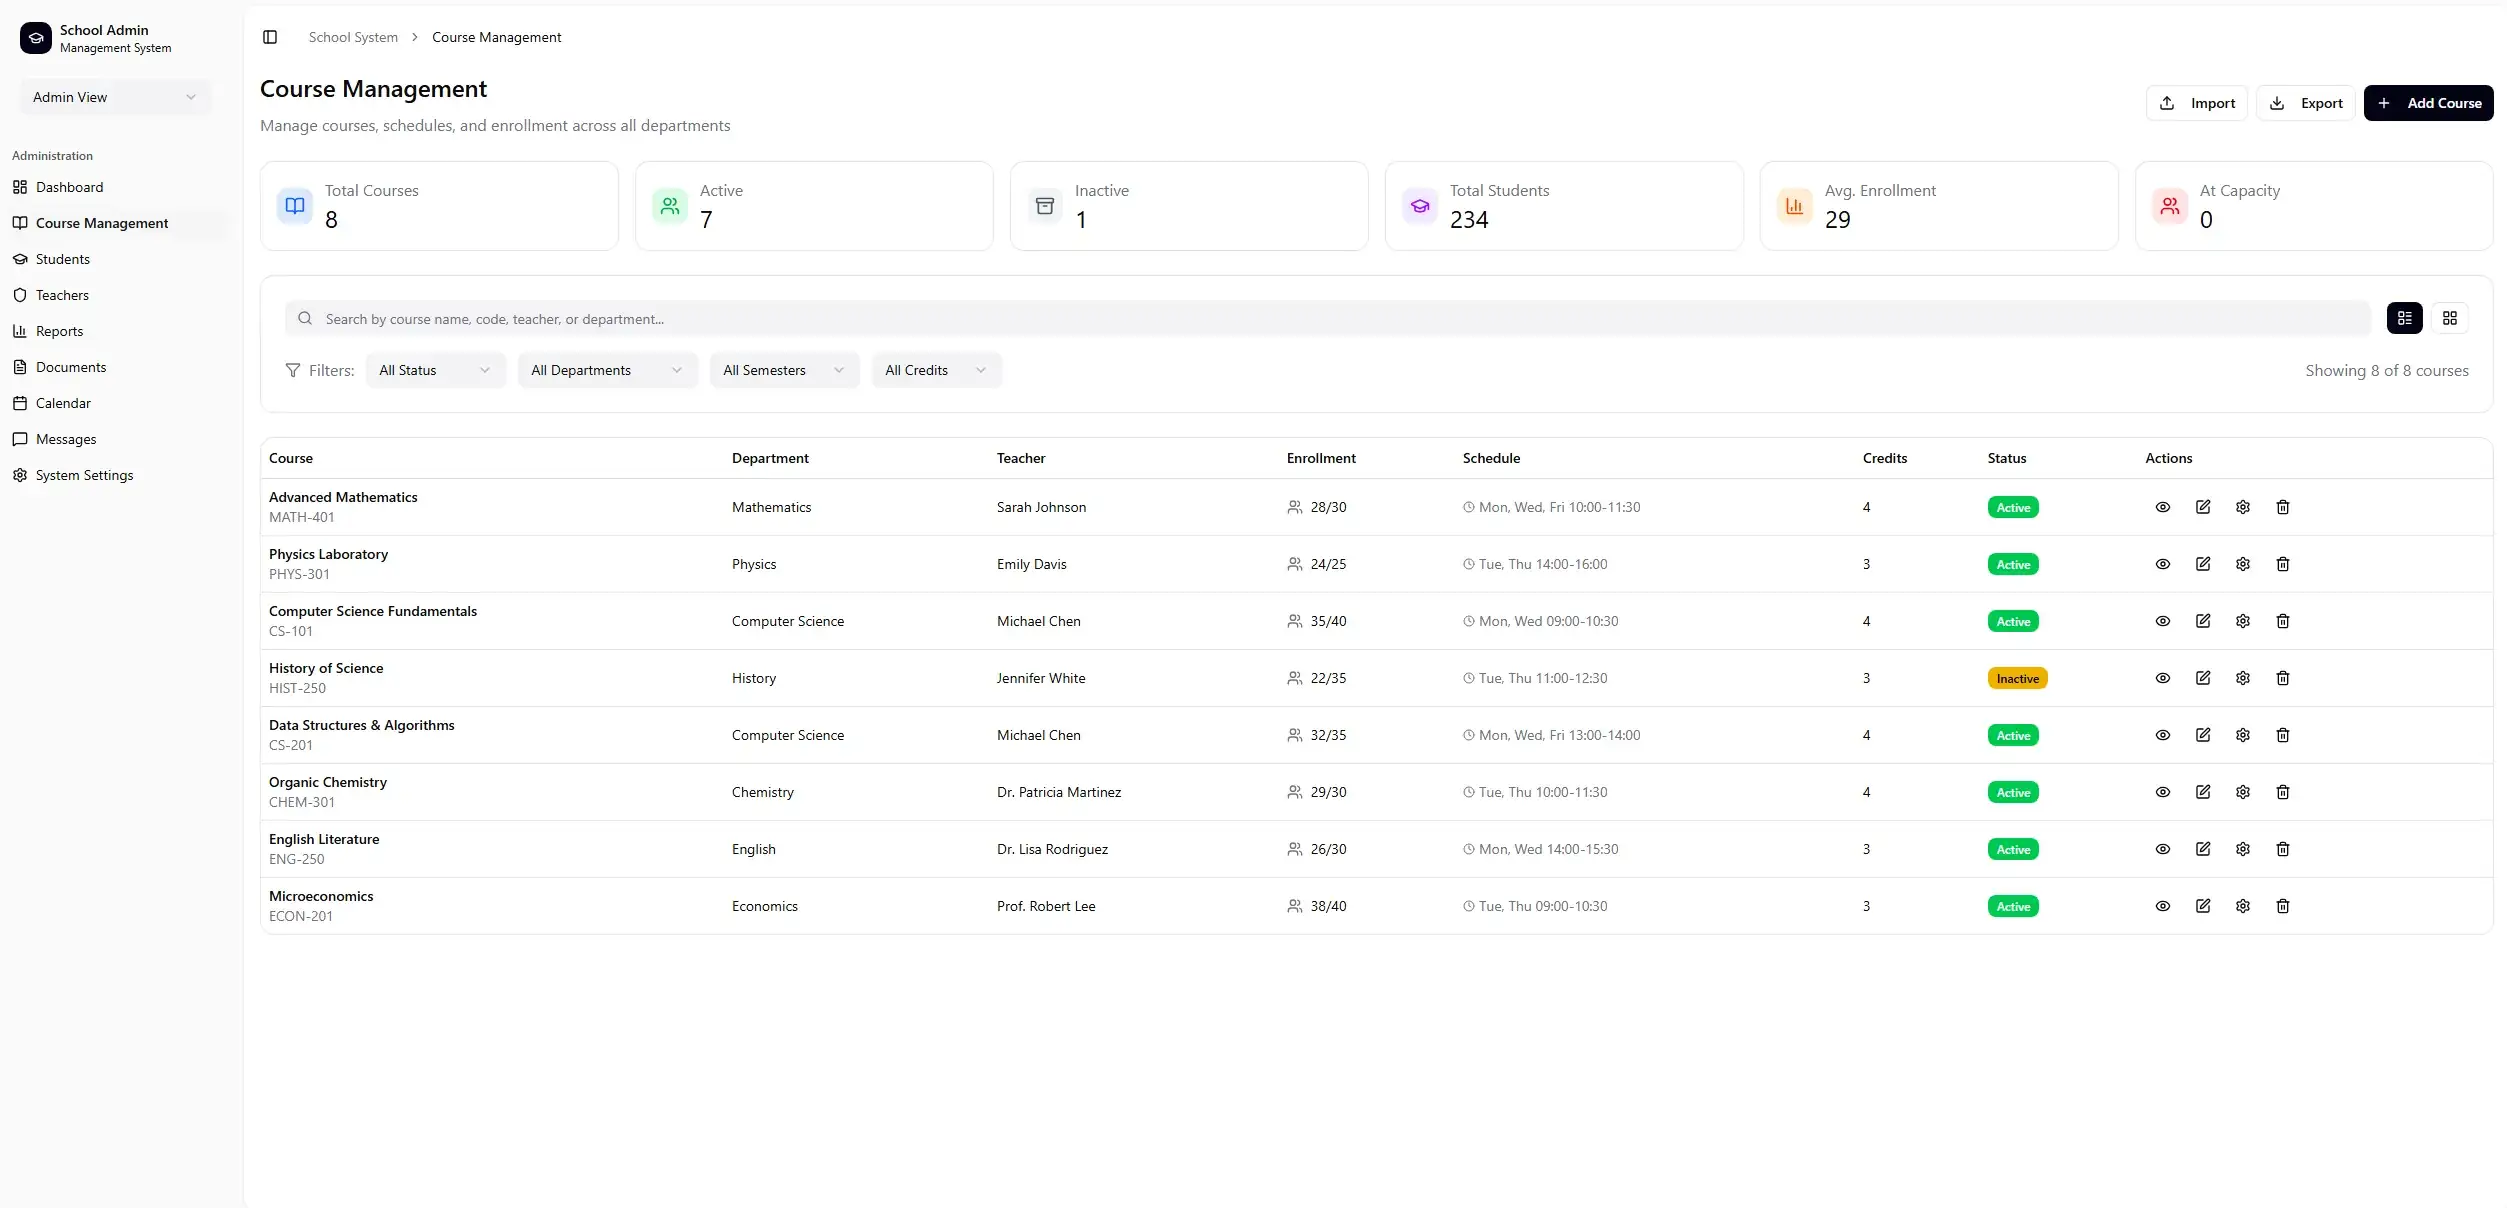Open edit icon for Advanced Mathematics
Viewport: 2507px width, 1208px height.
(2202, 507)
